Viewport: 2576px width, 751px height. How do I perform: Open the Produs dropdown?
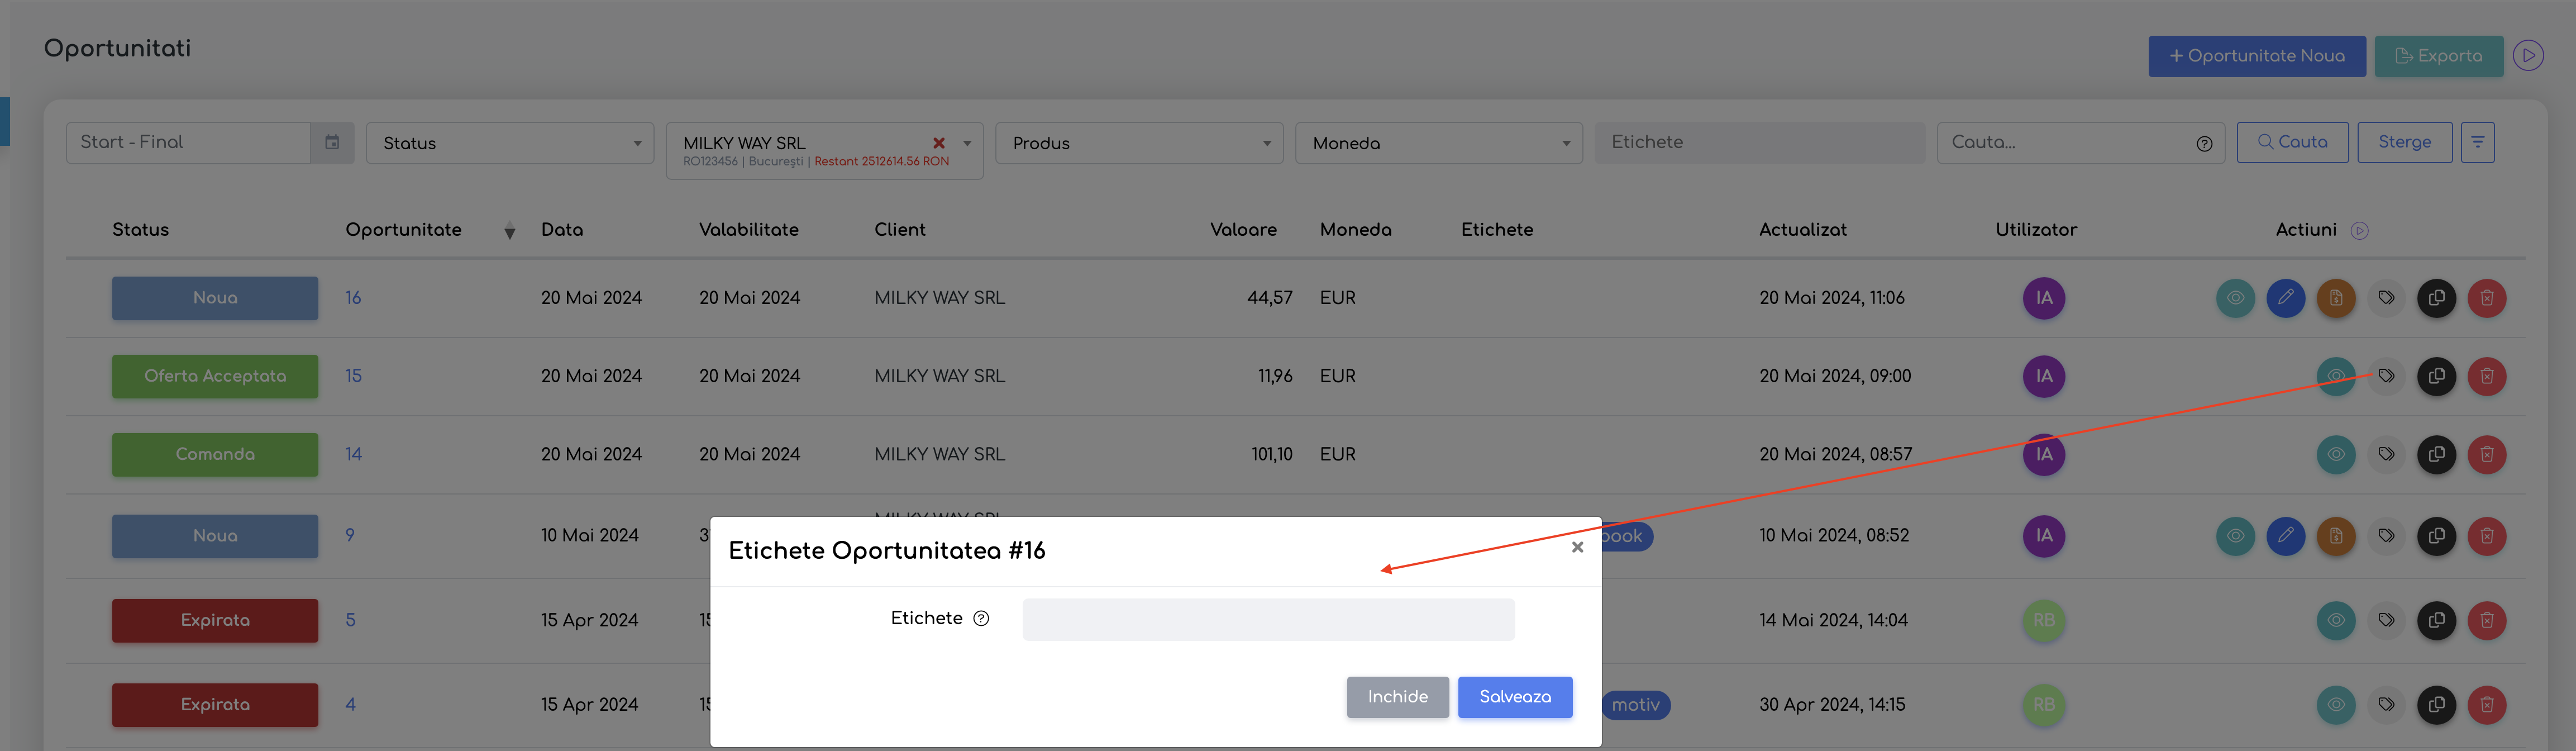click(1139, 143)
